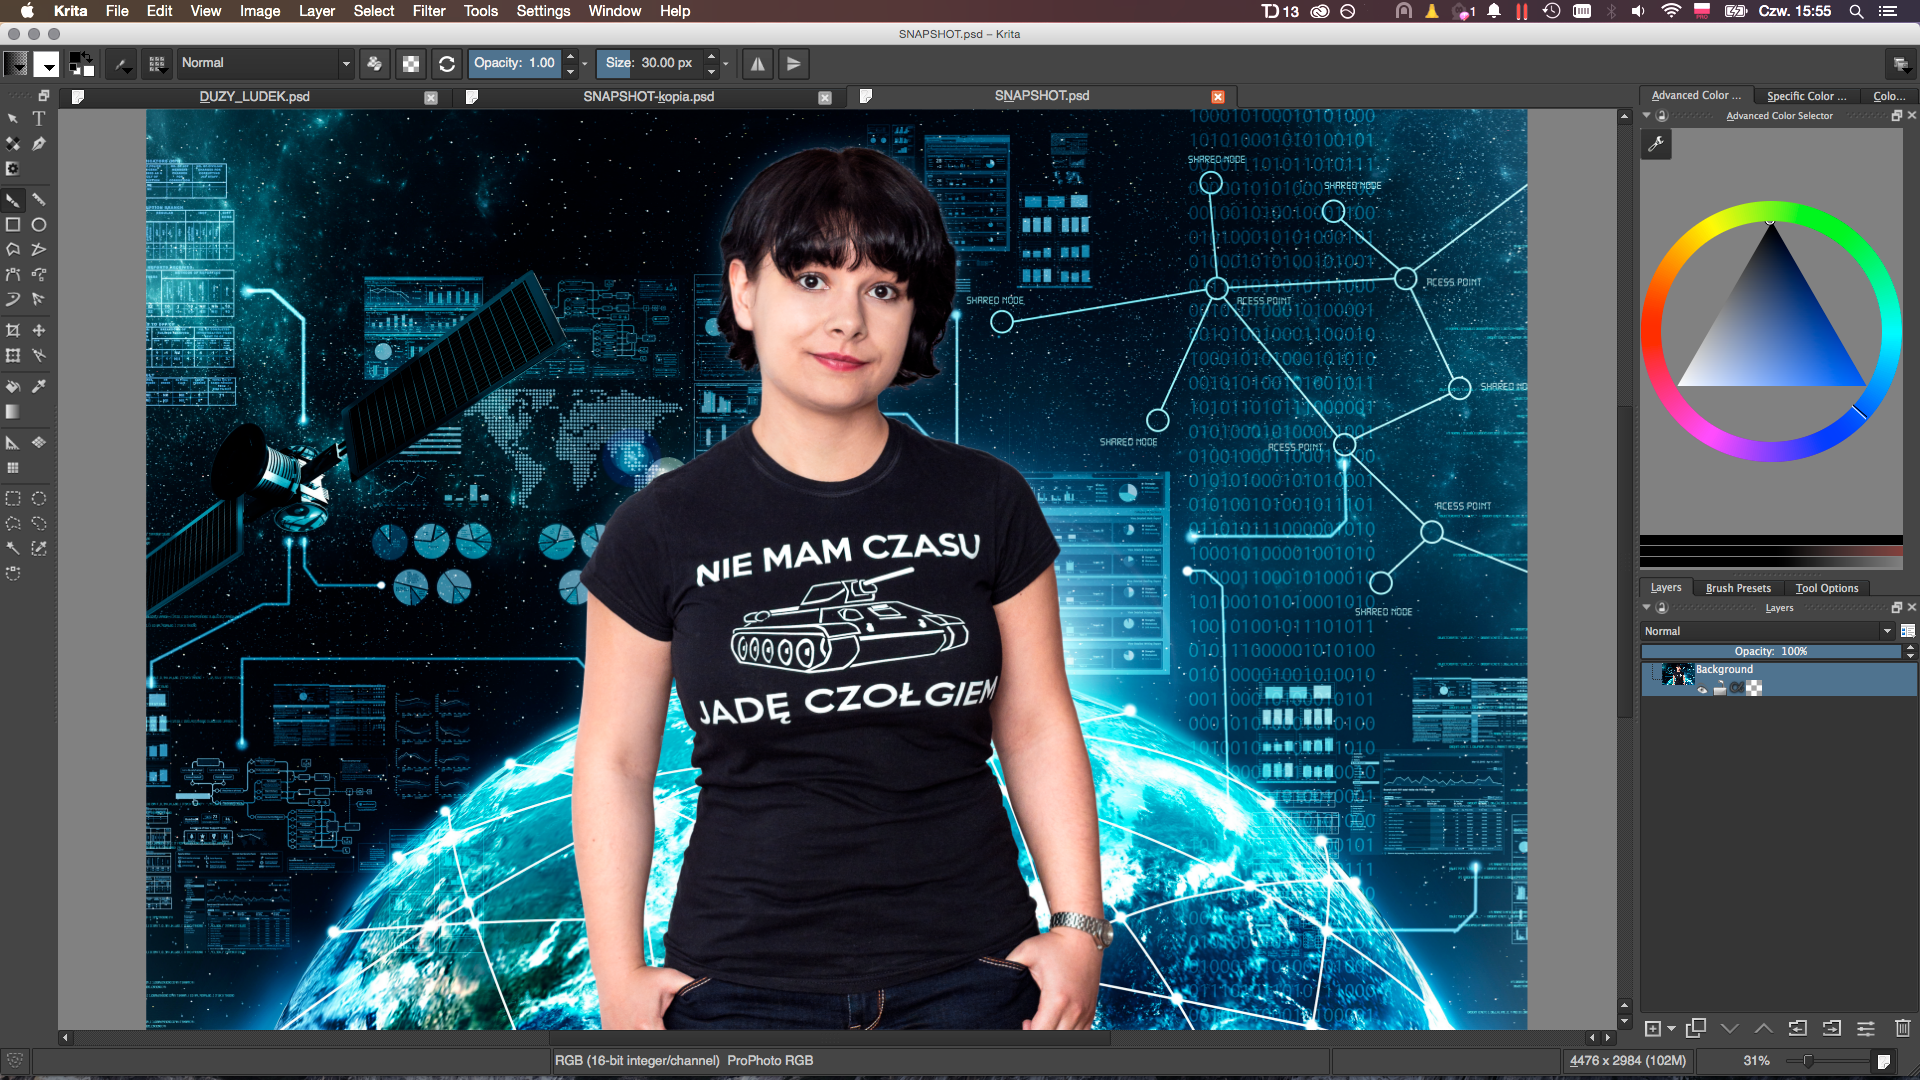
Task: Select the Freehand Brush tool
Action: (13, 200)
